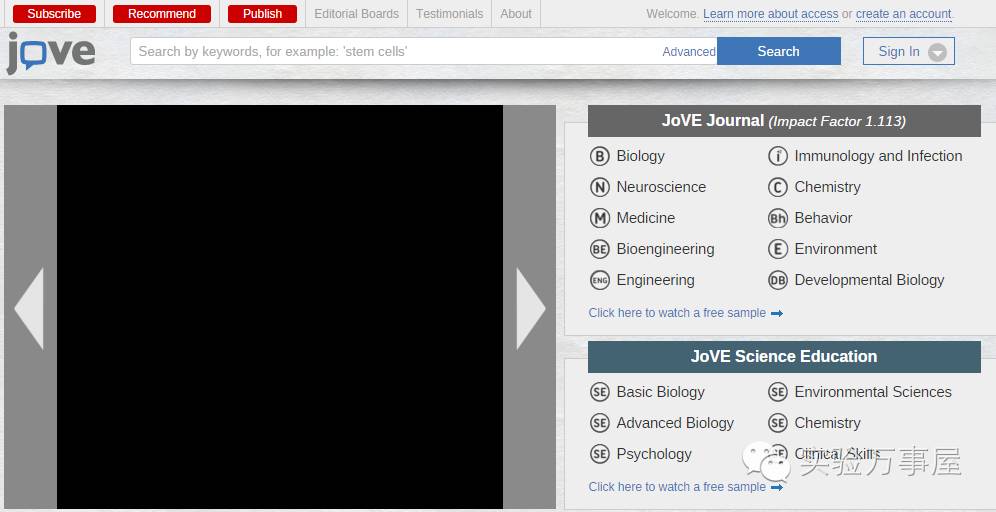Open the JoVE Journal header
The image size is (996, 512).
(x=784, y=121)
